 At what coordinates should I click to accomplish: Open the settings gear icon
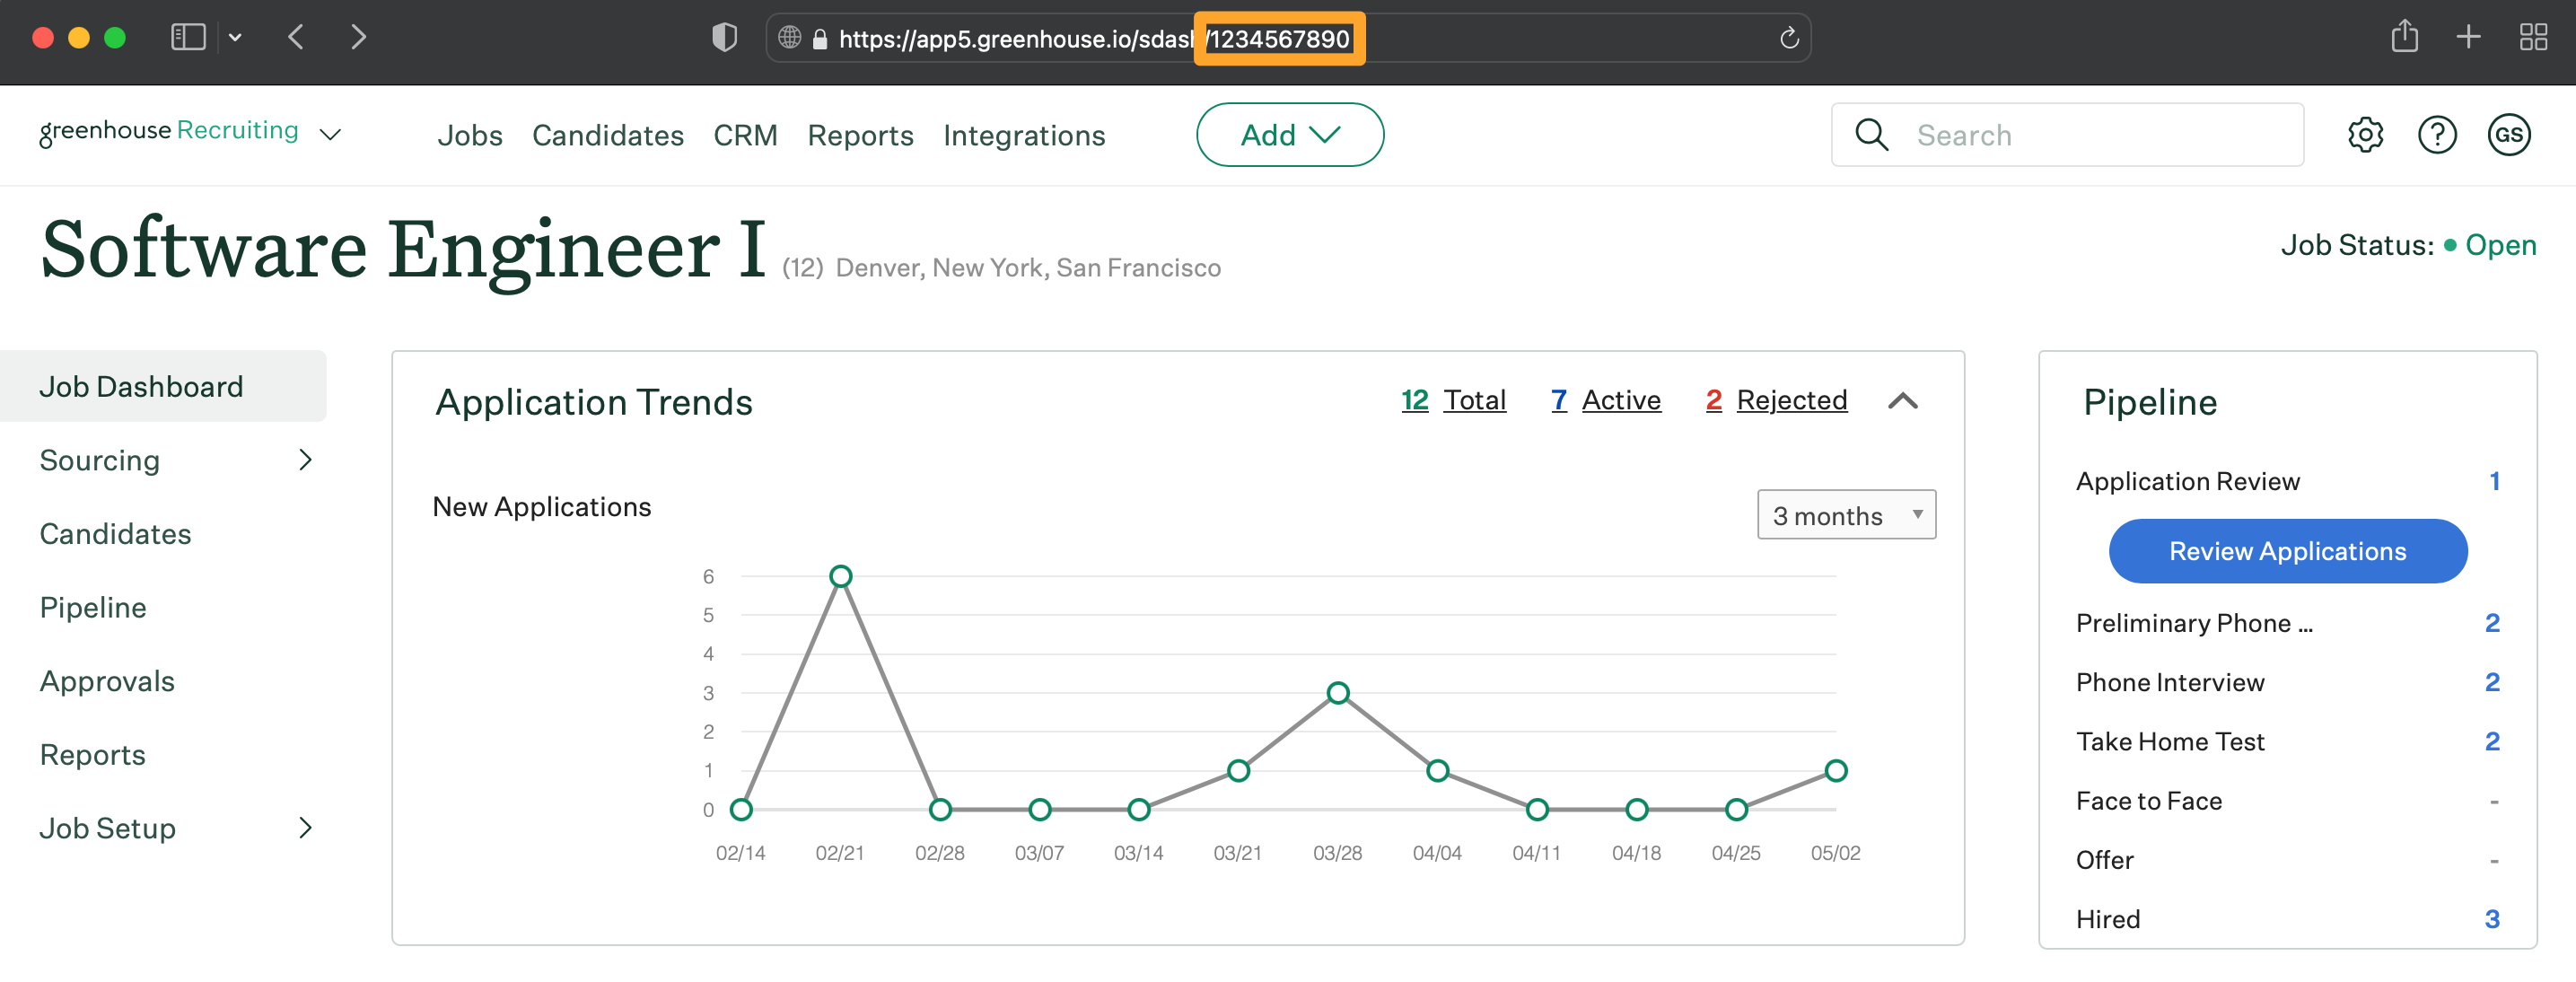(x=2365, y=135)
